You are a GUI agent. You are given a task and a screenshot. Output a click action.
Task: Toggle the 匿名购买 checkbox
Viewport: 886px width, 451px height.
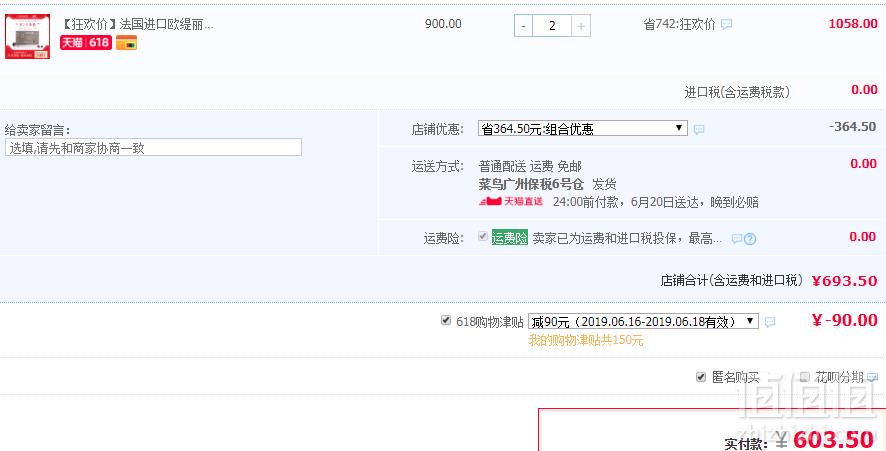pos(701,376)
